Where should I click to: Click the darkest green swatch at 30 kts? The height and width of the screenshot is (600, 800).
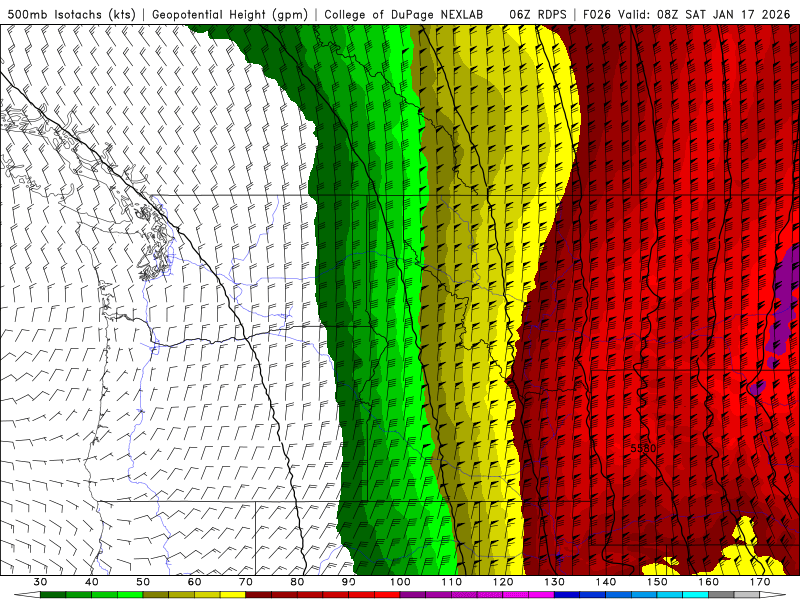(53, 595)
